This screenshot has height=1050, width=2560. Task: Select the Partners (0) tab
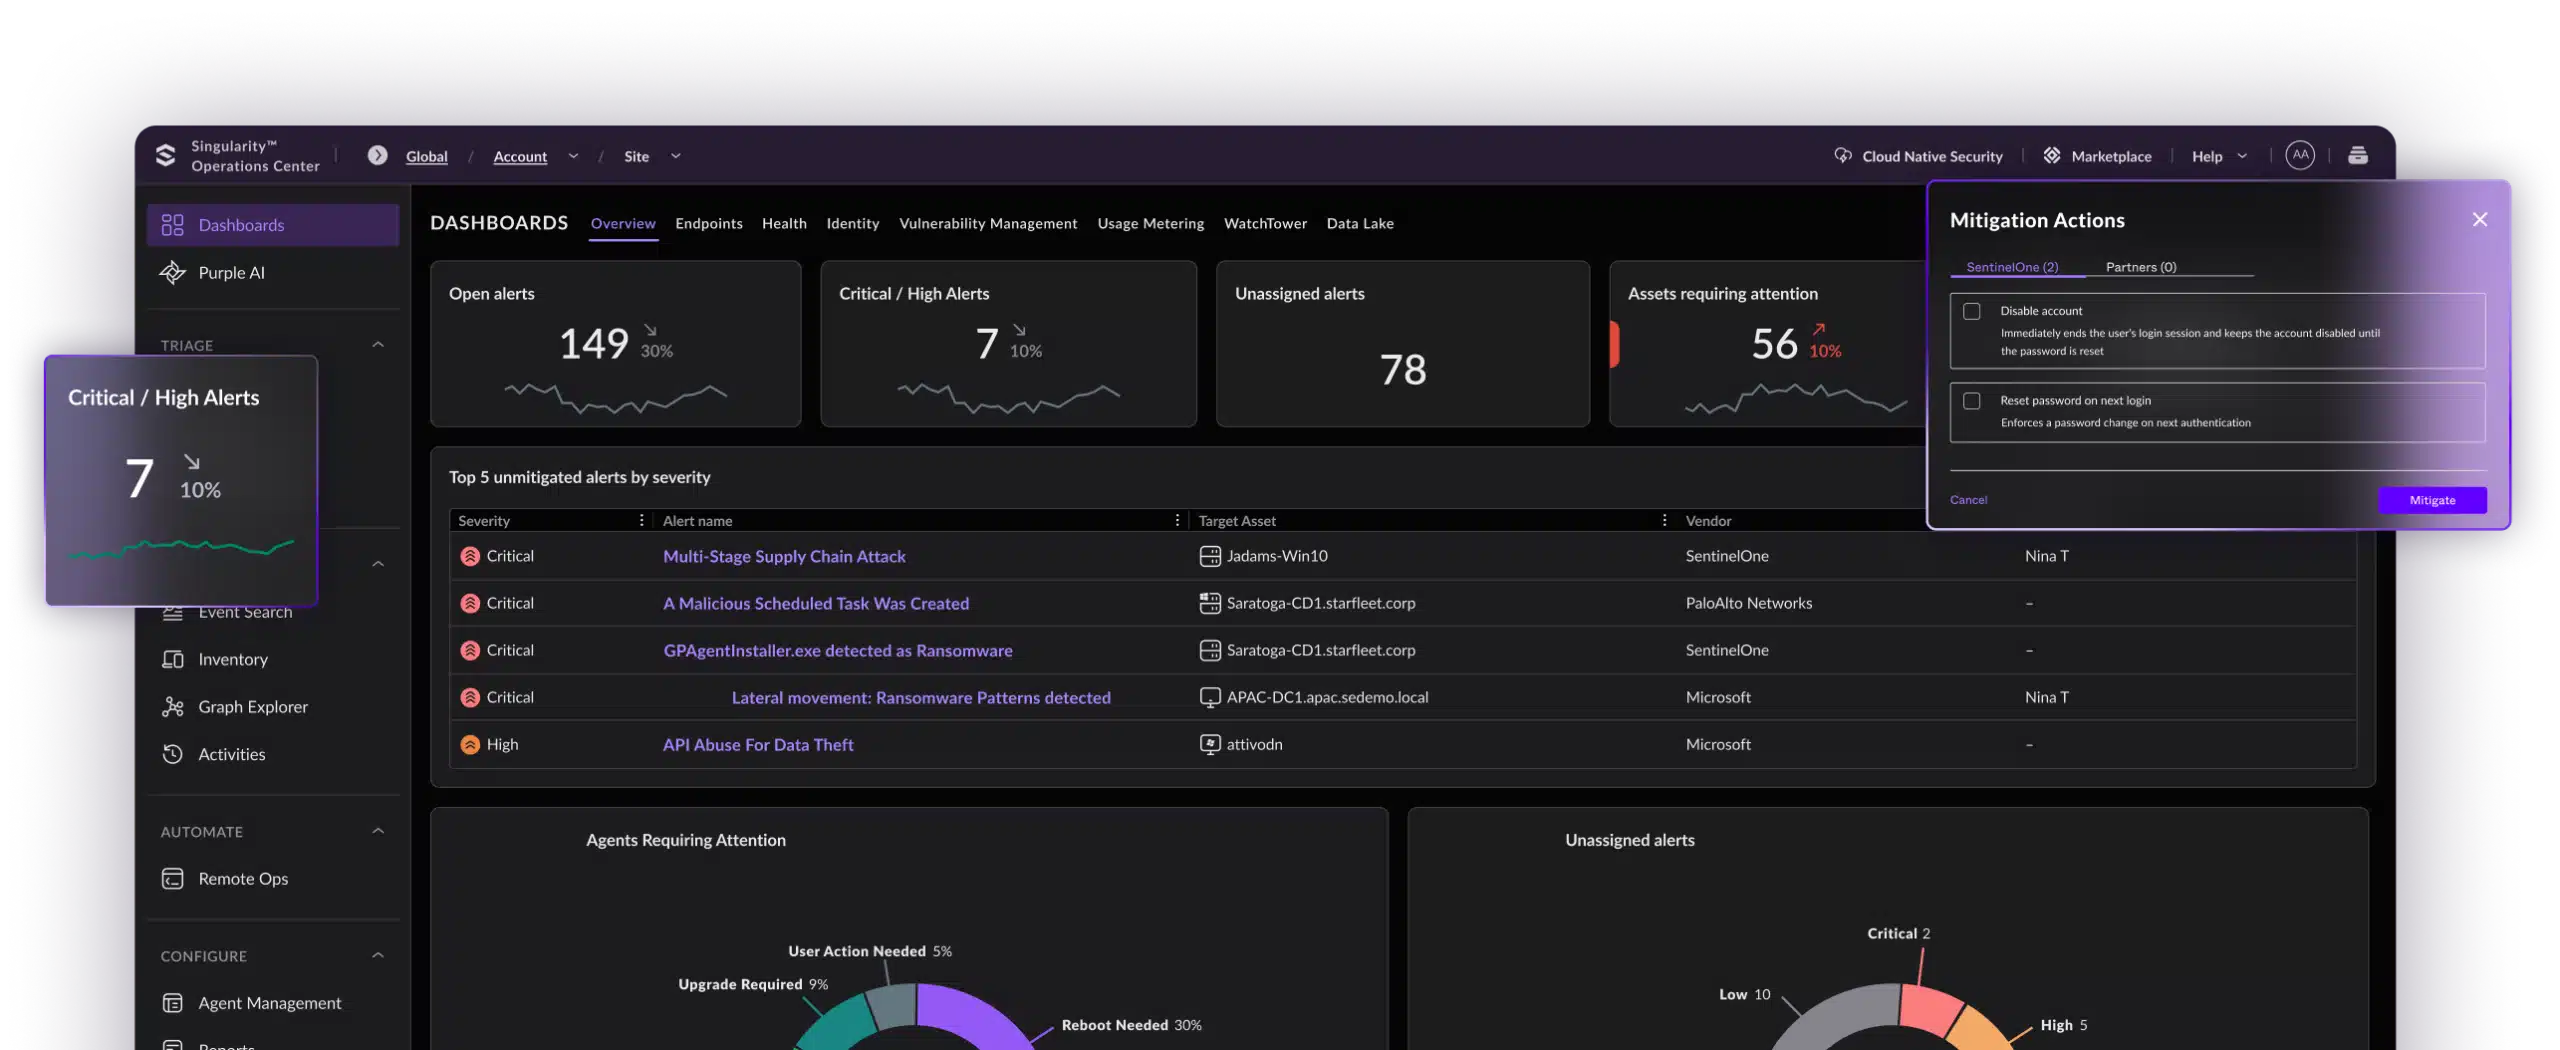(x=2141, y=267)
